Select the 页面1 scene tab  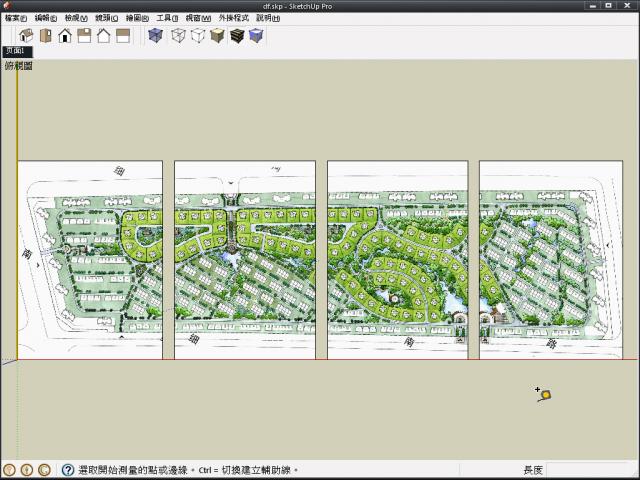click(x=17, y=51)
